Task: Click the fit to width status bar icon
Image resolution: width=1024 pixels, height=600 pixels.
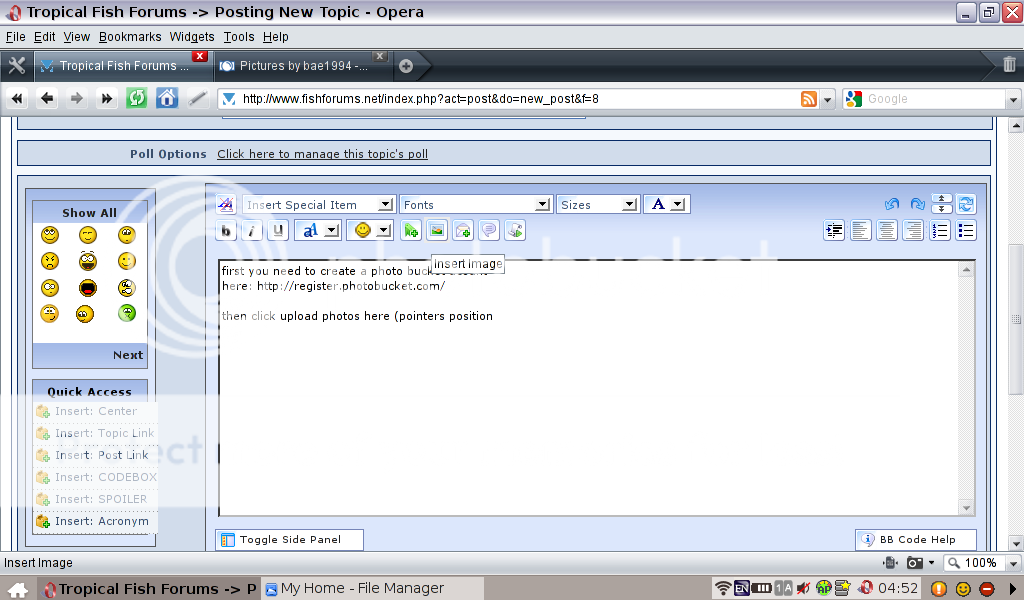Action: coord(889,563)
